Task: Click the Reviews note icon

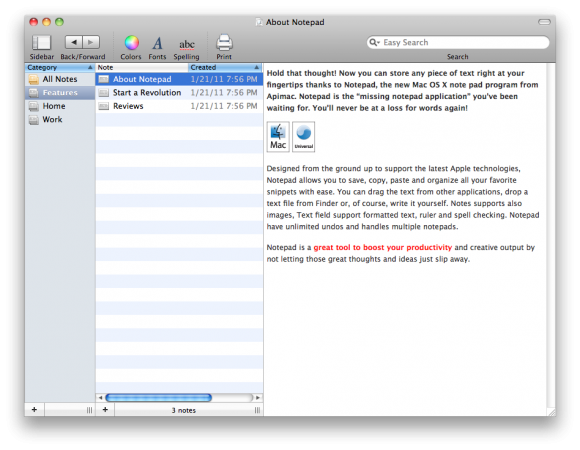Action: click(104, 106)
